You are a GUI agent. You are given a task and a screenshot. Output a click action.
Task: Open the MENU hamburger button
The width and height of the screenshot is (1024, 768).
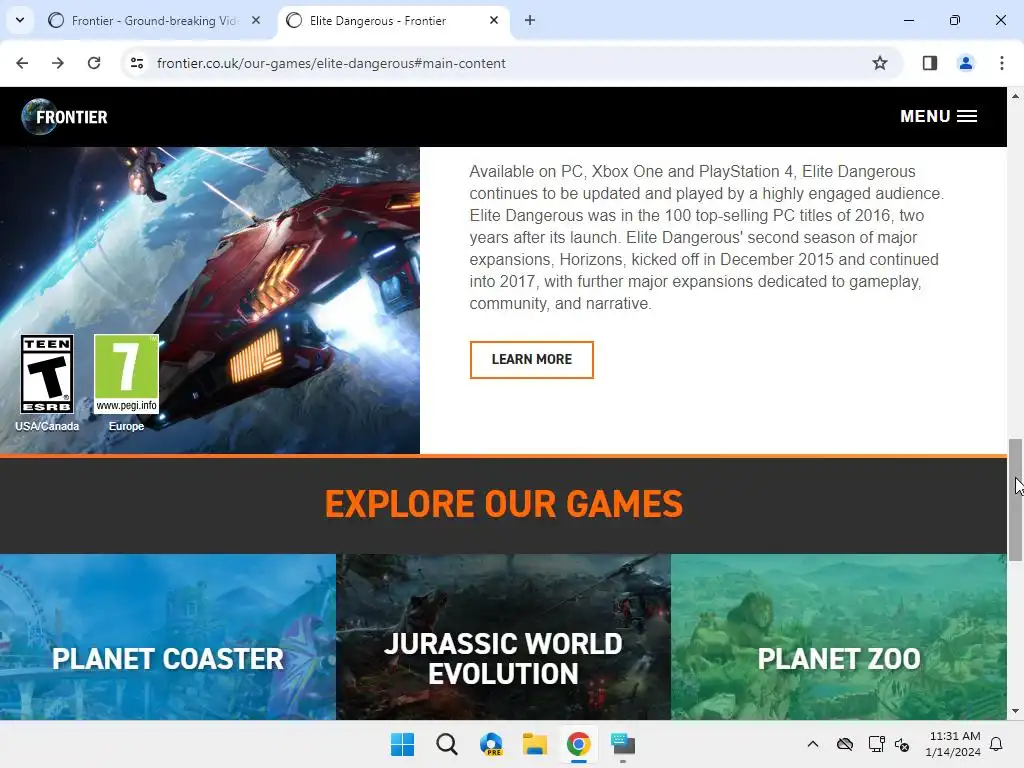click(x=938, y=116)
